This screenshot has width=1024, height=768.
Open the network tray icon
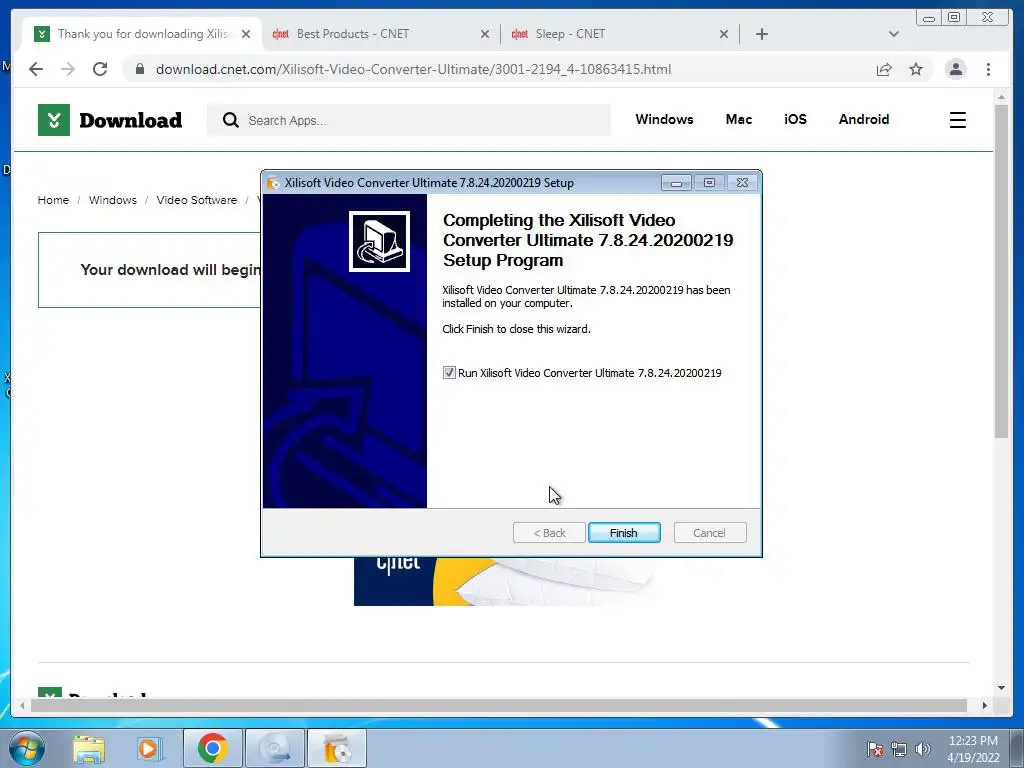[899, 749]
